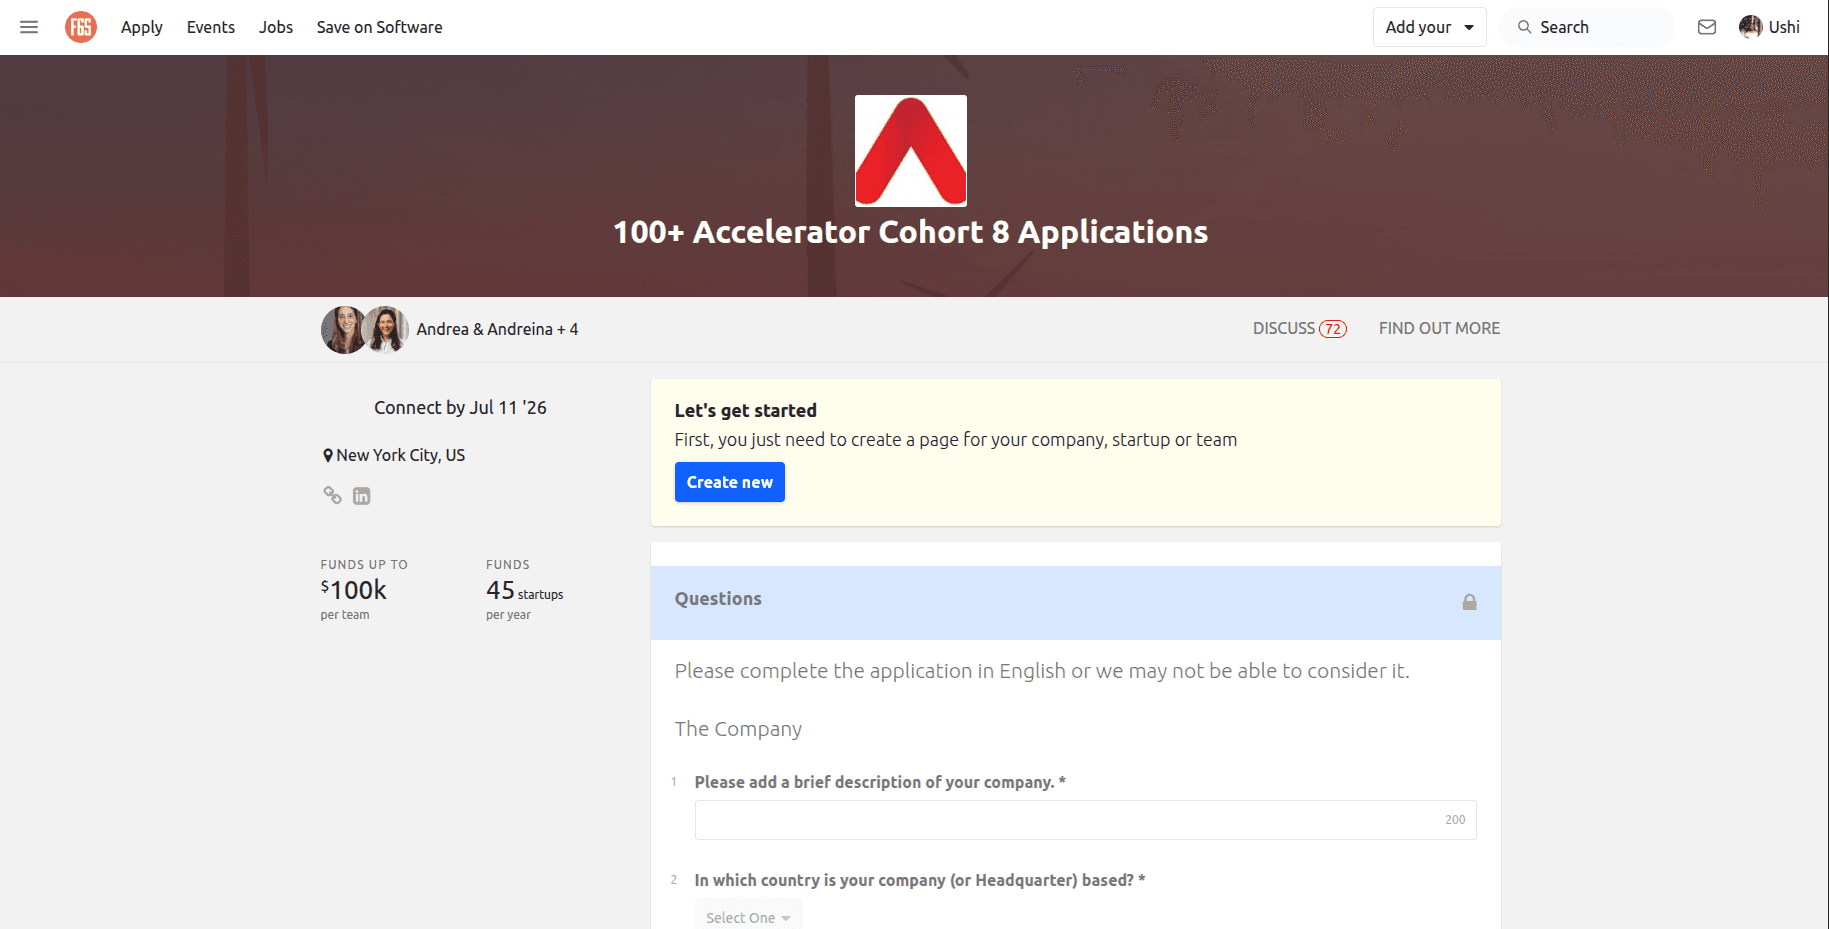Click the accelerator red logo image
Viewport: 1829px width, 929px height.
[x=911, y=151]
